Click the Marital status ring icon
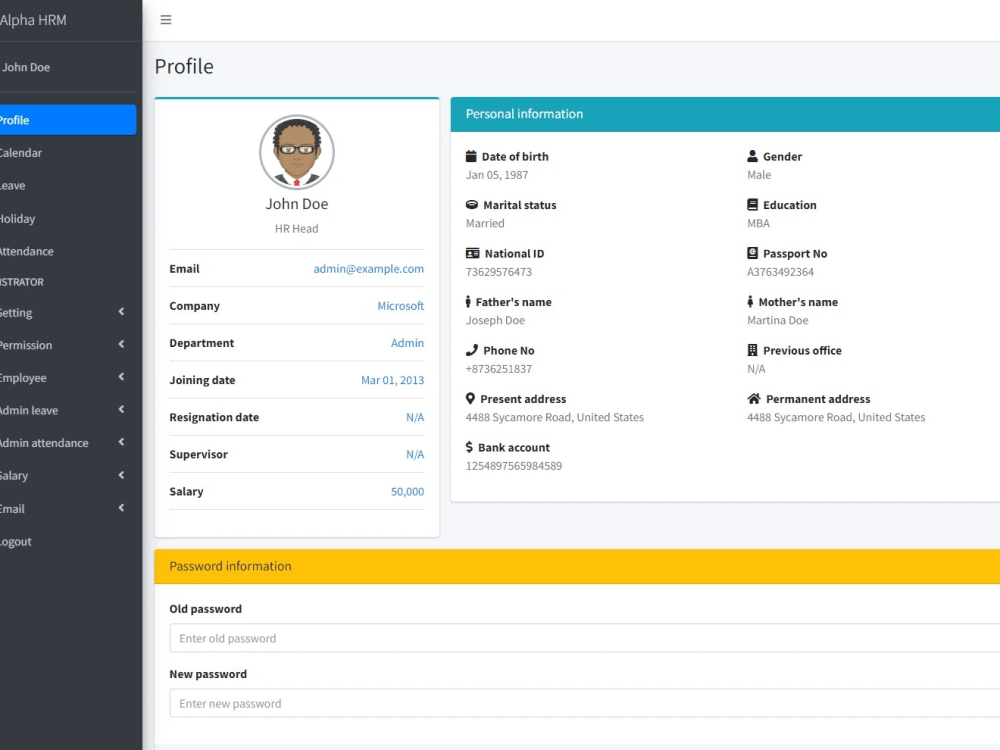This screenshot has width=1000, height=750. pos(472,205)
